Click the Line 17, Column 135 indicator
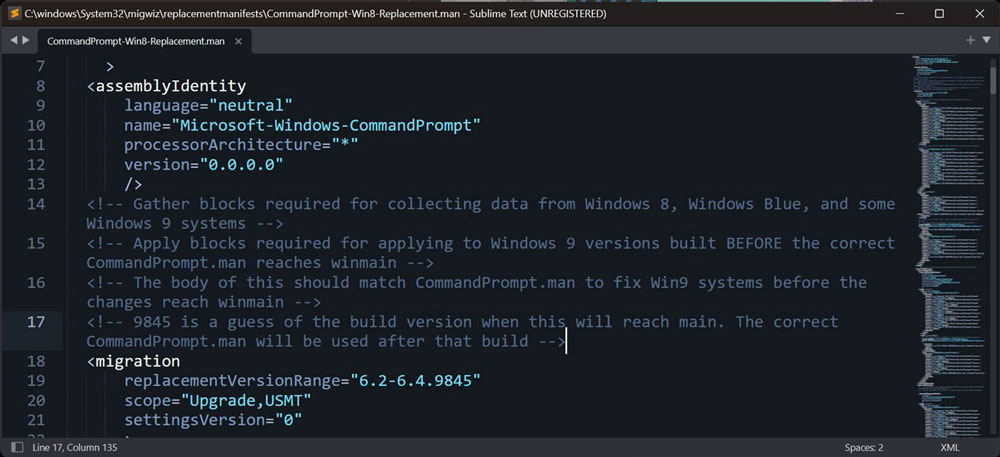Image resolution: width=1000 pixels, height=457 pixels. pyautogui.click(x=75, y=447)
